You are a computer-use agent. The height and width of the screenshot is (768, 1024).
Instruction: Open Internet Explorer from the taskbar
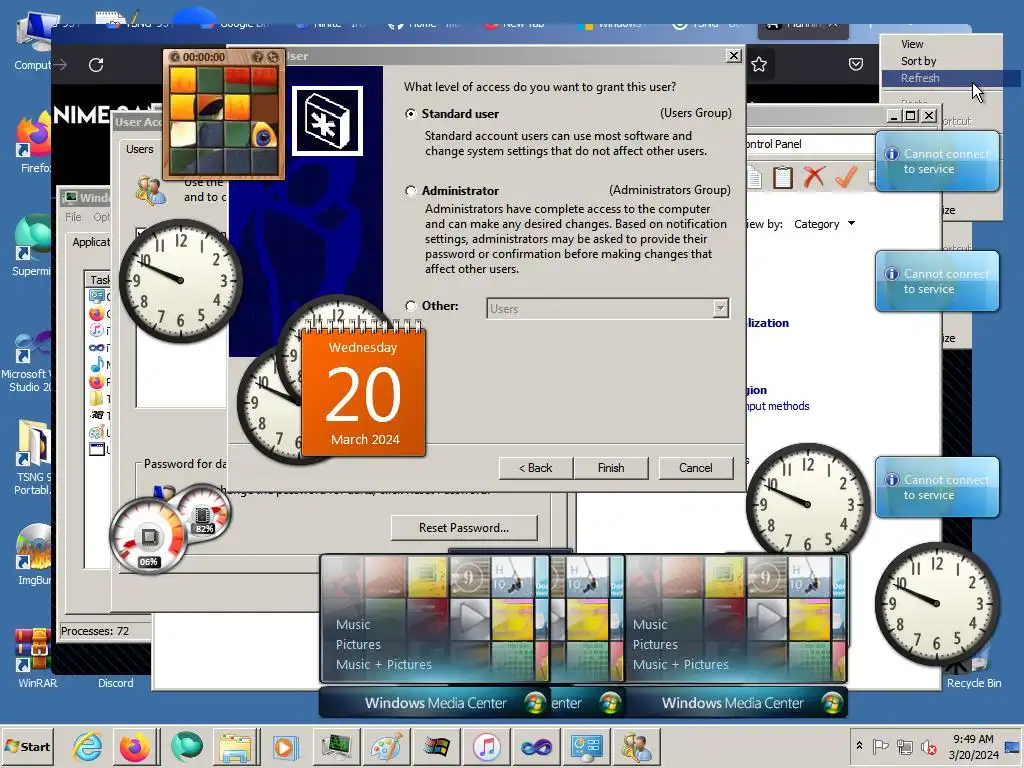coord(88,746)
